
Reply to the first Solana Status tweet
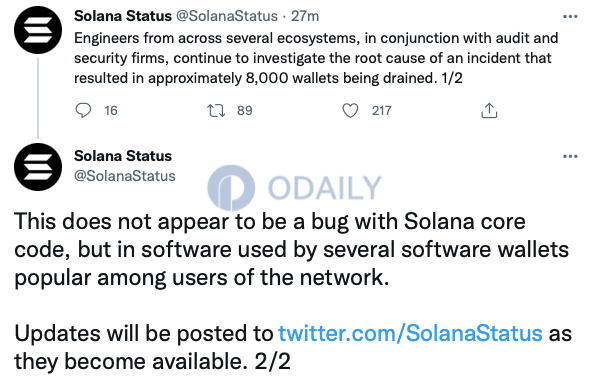click(x=83, y=111)
